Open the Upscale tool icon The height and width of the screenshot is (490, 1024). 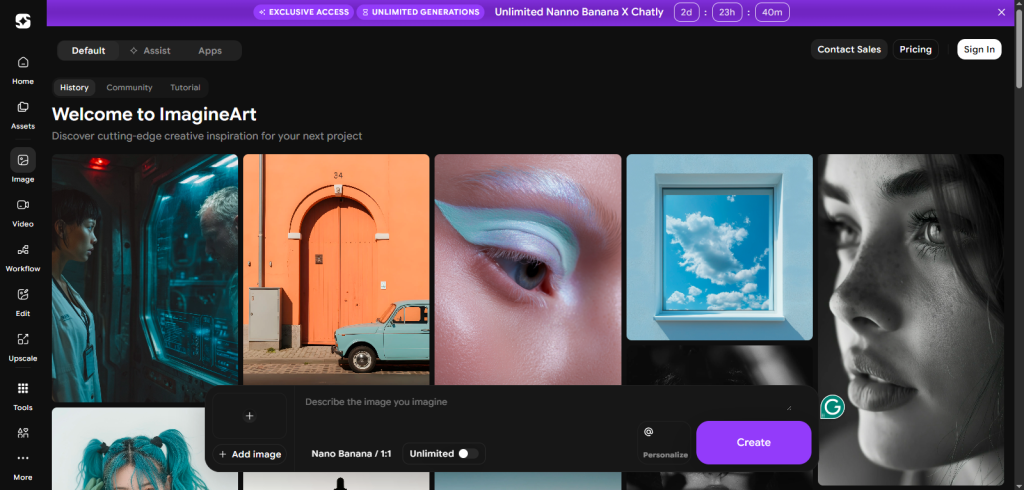(23, 340)
